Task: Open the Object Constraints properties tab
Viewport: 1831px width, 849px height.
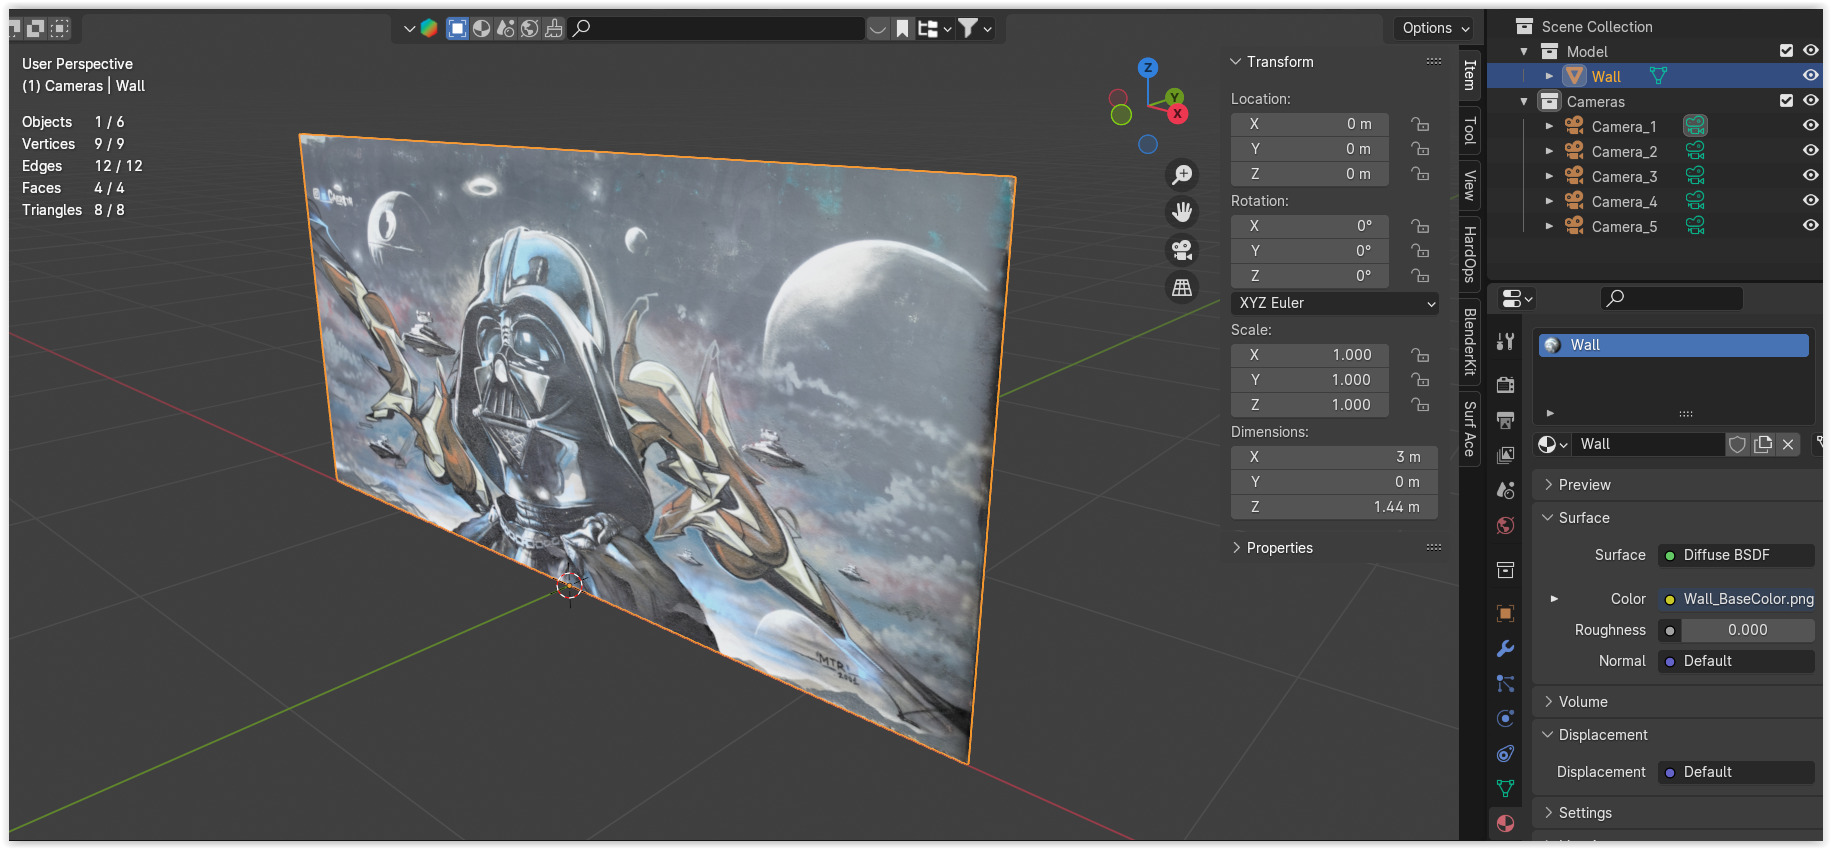Action: 1505,753
